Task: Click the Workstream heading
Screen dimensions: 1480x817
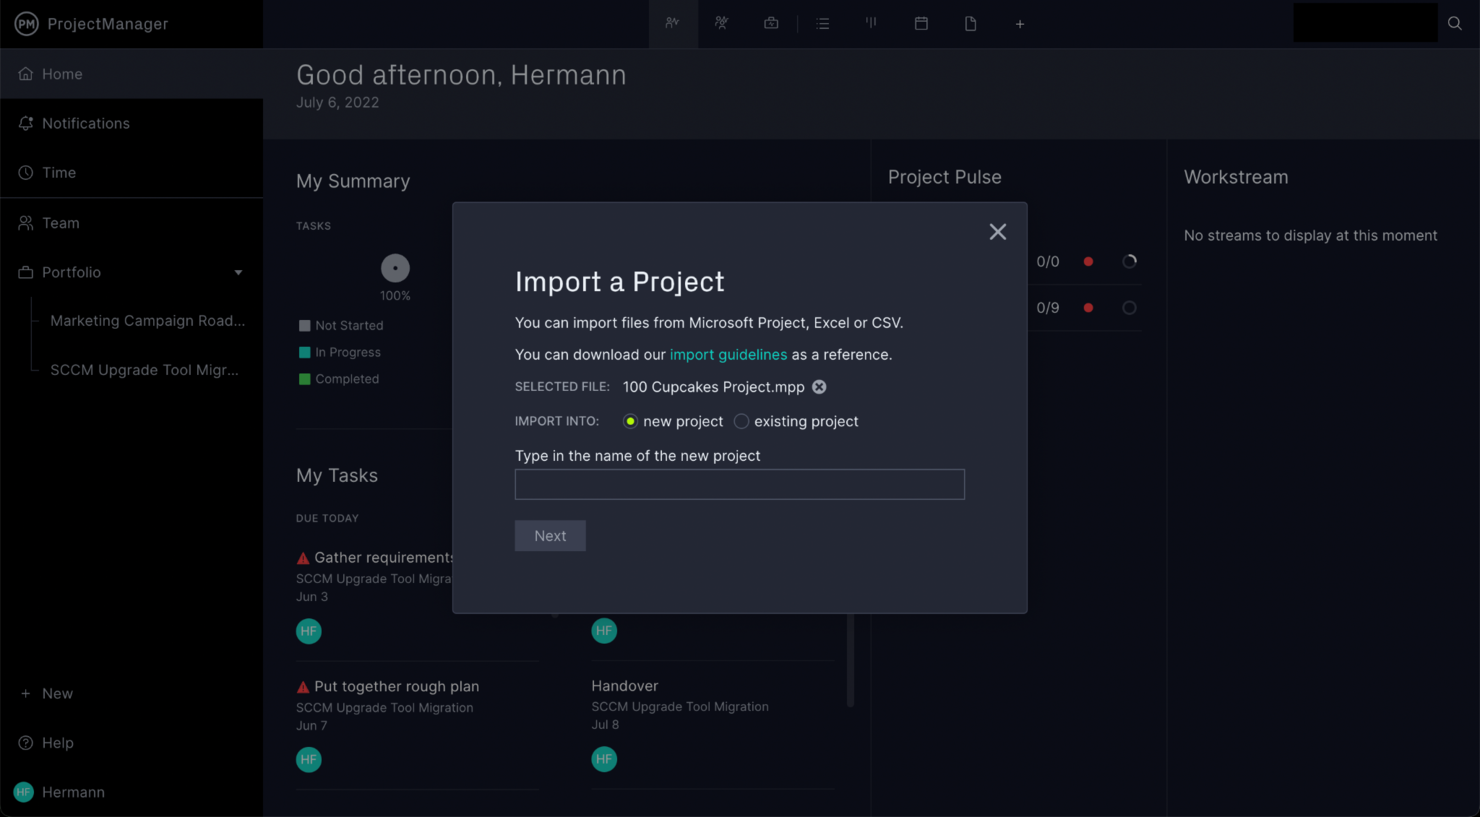Action: [x=1236, y=177]
